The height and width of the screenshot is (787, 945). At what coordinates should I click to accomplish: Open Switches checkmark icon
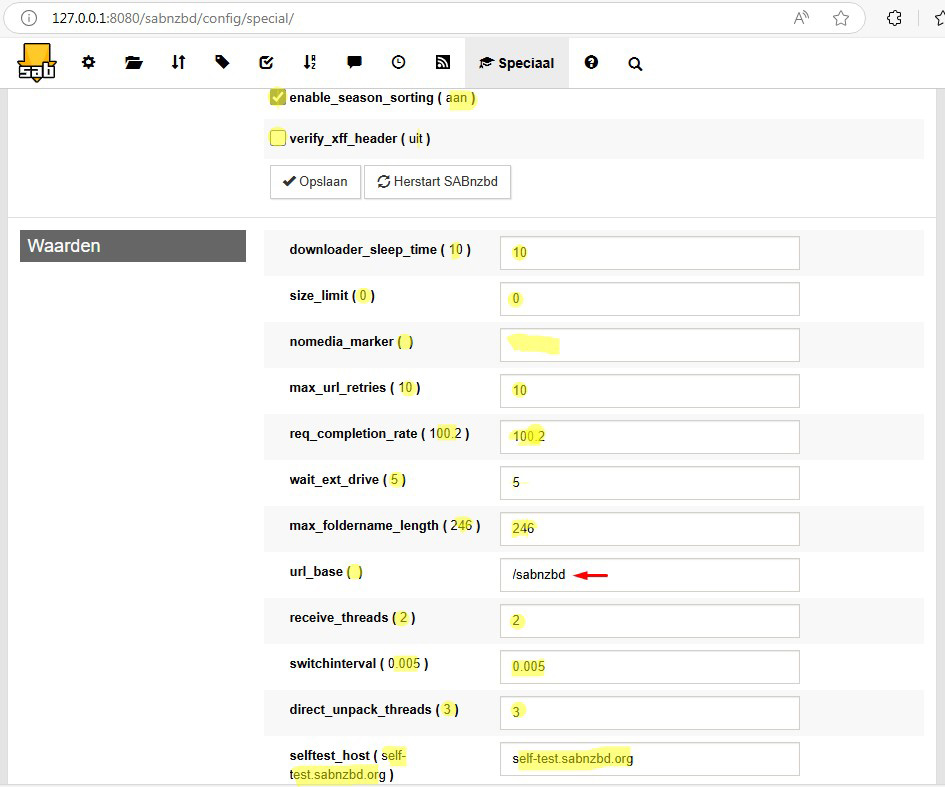266,62
